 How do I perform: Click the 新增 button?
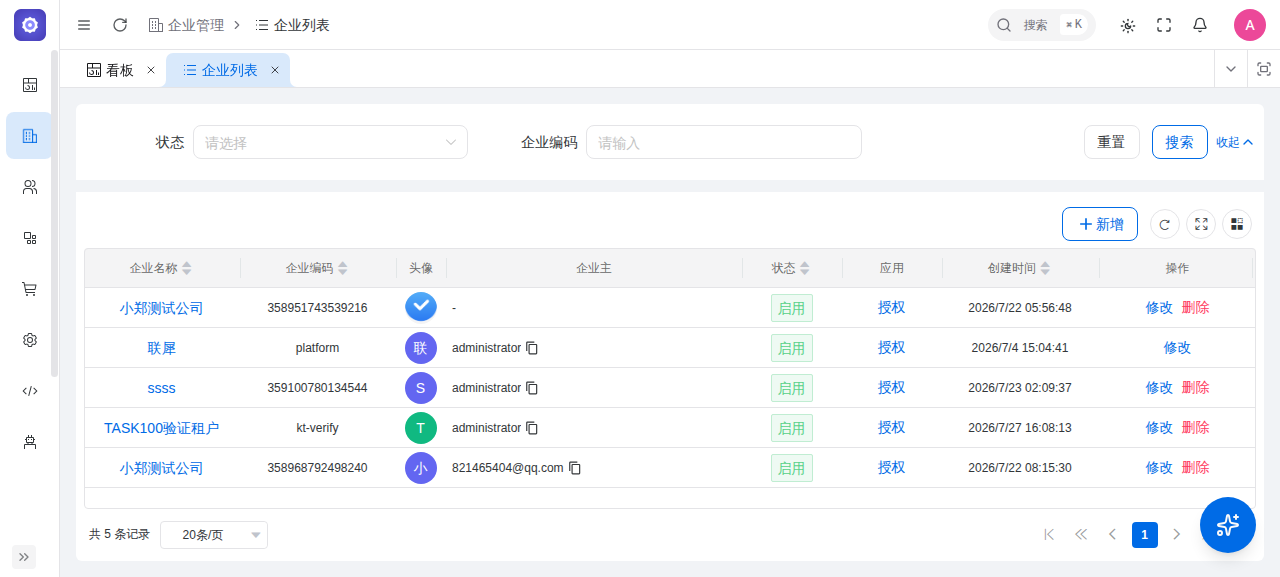(x=1100, y=224)
